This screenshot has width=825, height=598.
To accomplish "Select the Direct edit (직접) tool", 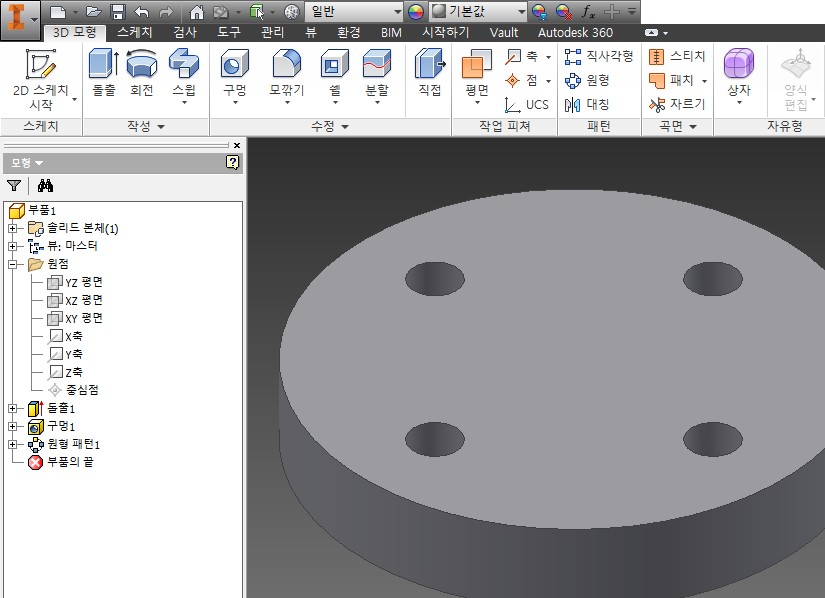I will point(430,72).
